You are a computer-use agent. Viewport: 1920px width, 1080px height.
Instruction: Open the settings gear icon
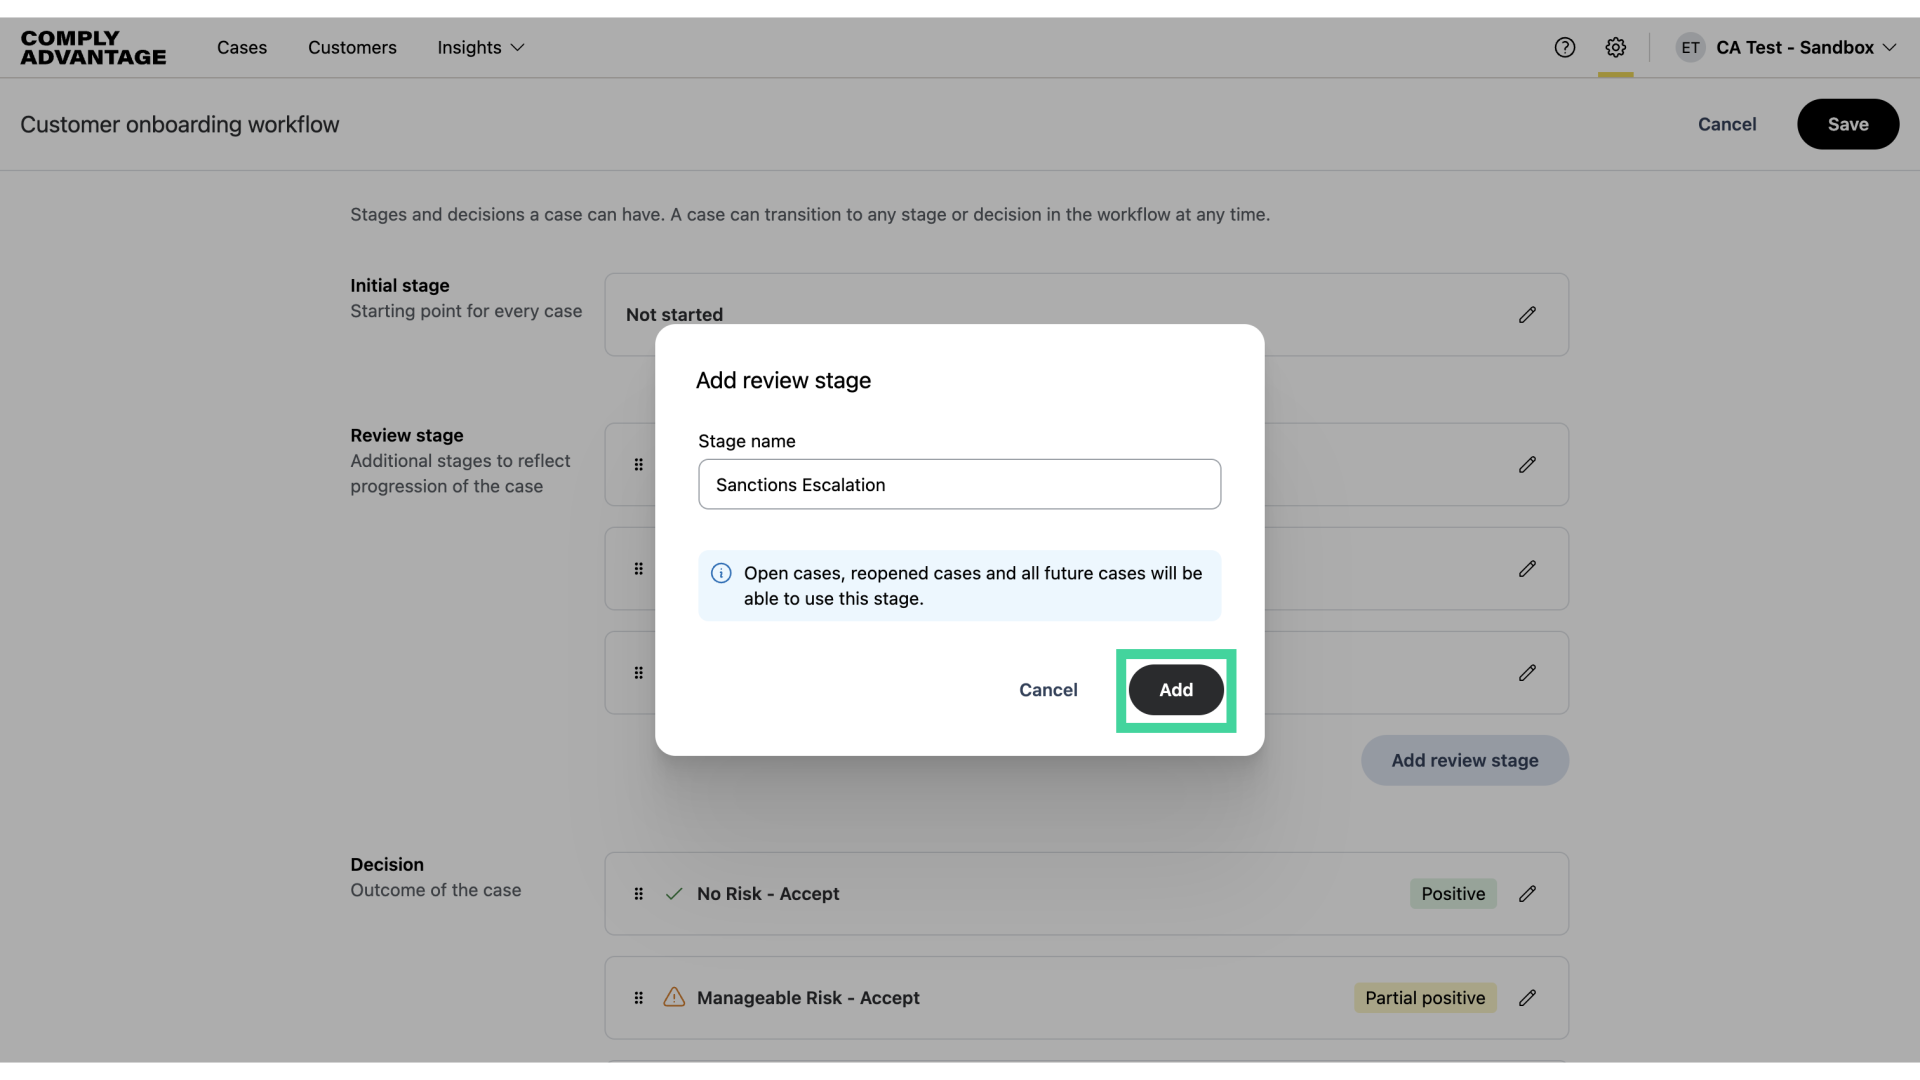click(x=1615, y=47)
